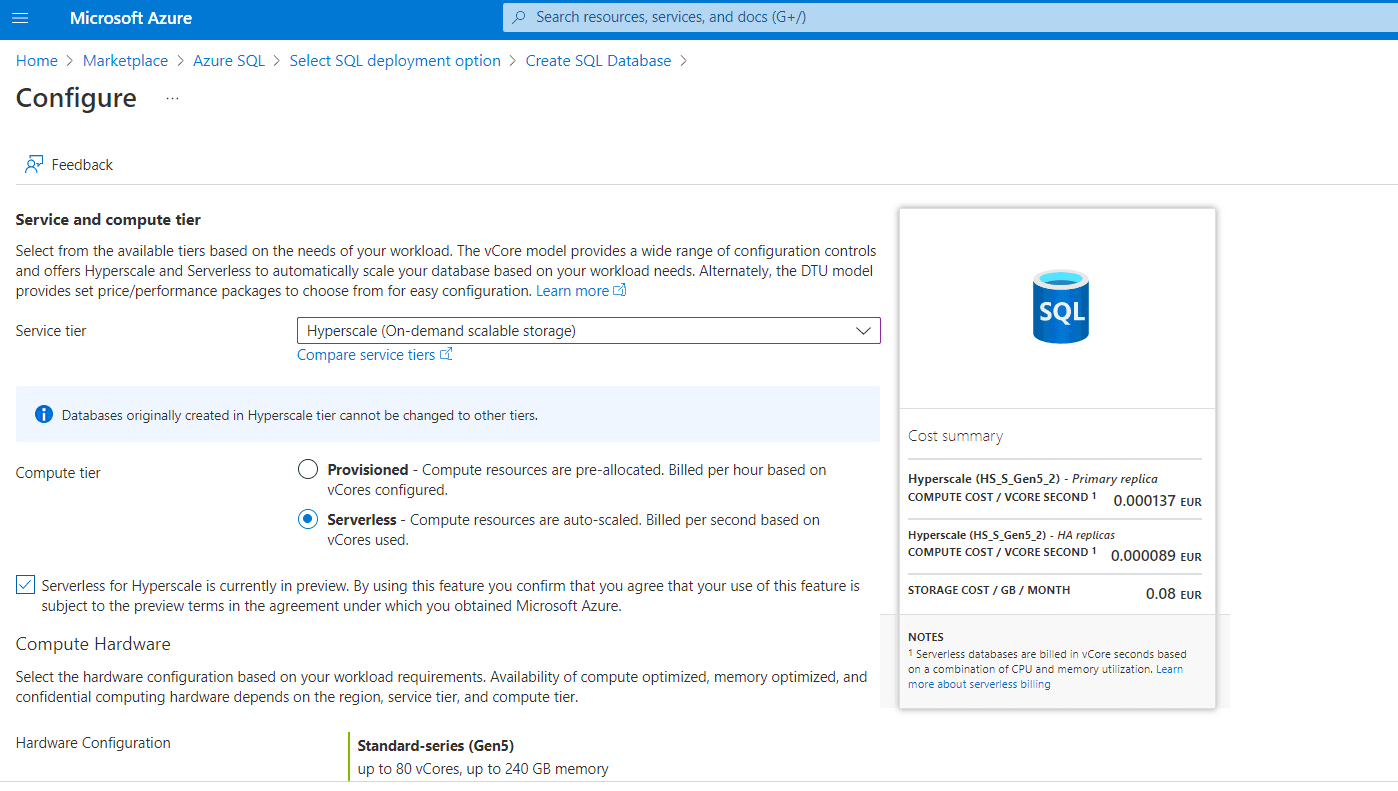This screenshot has width=1398, height=791.
Task: Uncheck the Serverless preview terms checkbox
Action: click(x=26, y=585)
